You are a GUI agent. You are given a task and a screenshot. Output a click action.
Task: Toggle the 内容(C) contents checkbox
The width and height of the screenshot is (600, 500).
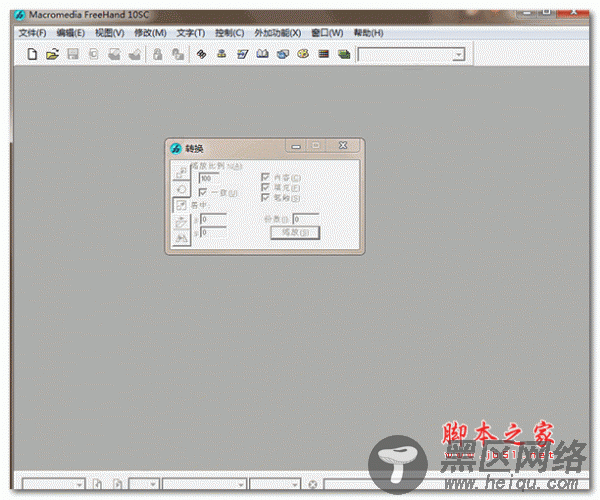[265, 177]
